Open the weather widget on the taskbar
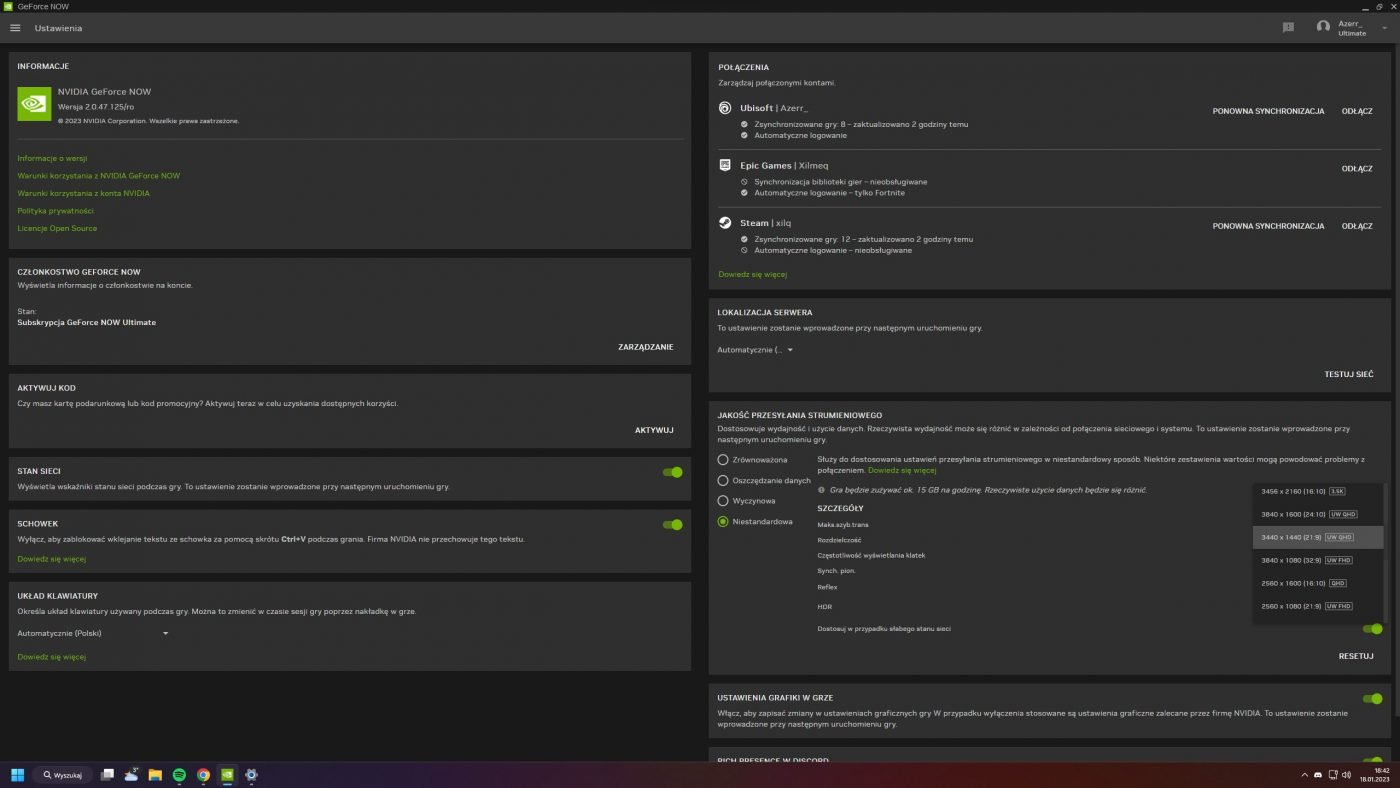1400x788 pixels. (131, 774)
